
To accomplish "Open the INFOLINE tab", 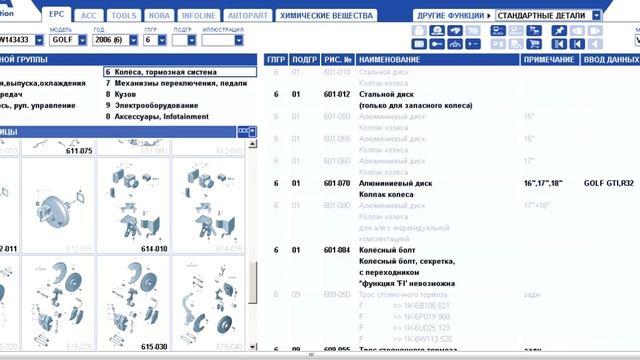I will pos(198,16).
